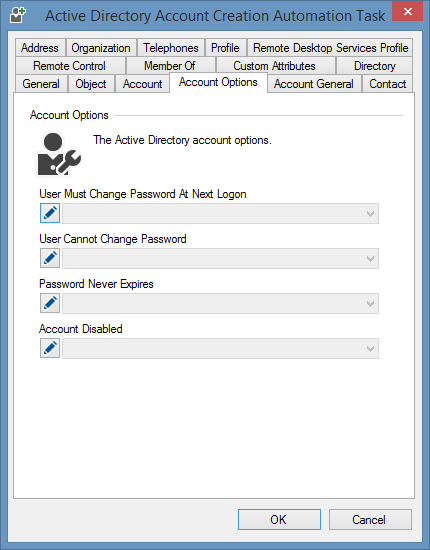430x550 pixels.
Task: Switch to the Account General tab
Action: pyautogui.click(x=314, y=84)
